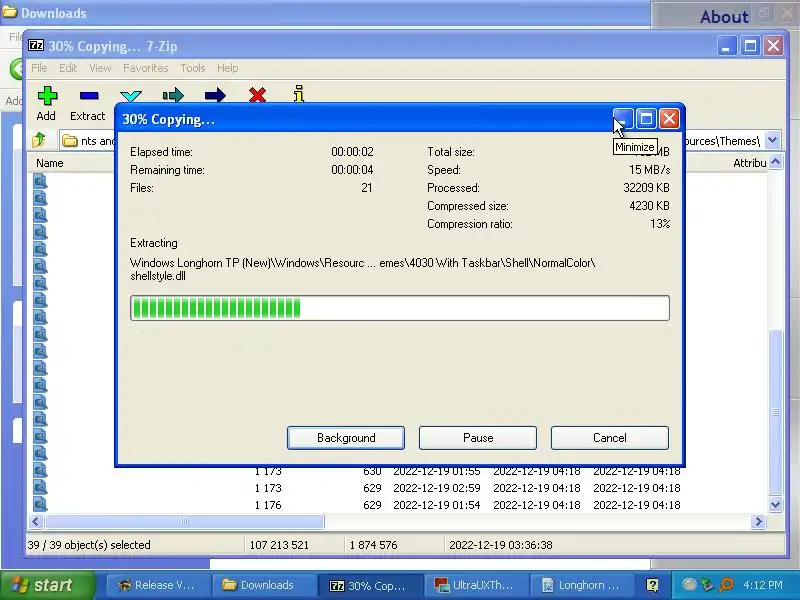
Task: Switch to Release V... taskbar item
Action: click(x=156, y=585)
